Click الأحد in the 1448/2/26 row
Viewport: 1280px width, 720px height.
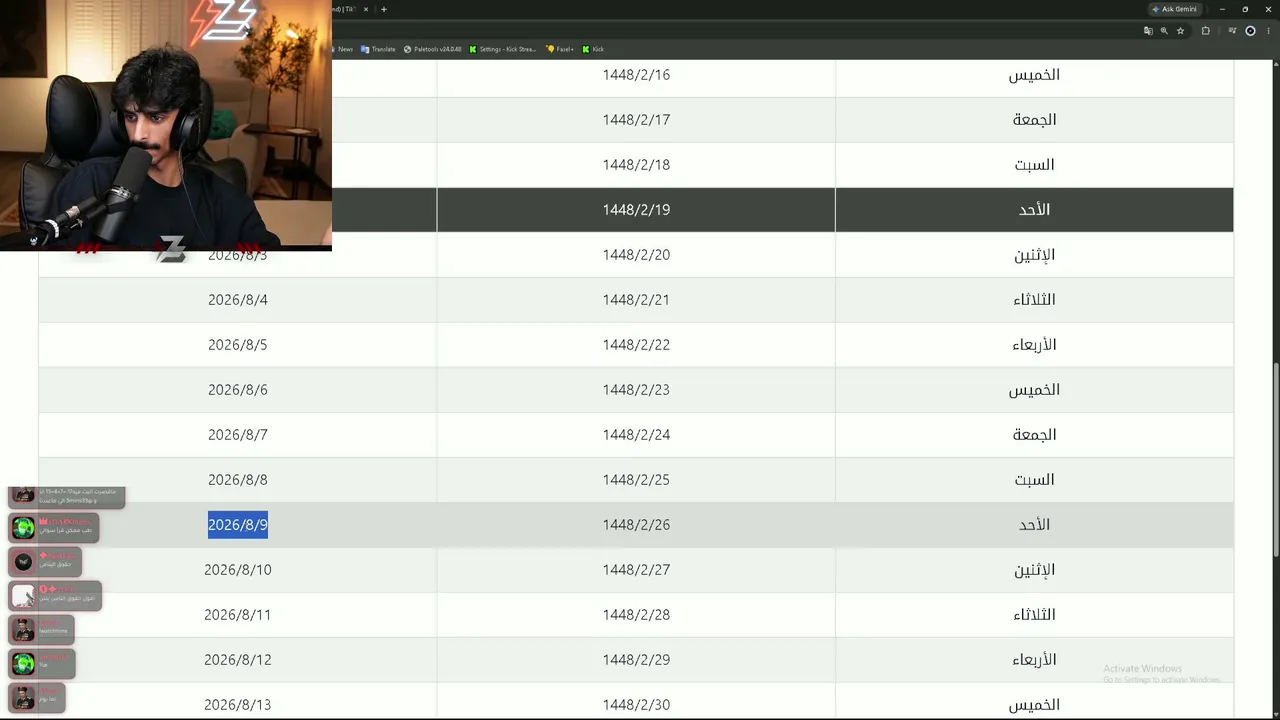pos(1034,525)
